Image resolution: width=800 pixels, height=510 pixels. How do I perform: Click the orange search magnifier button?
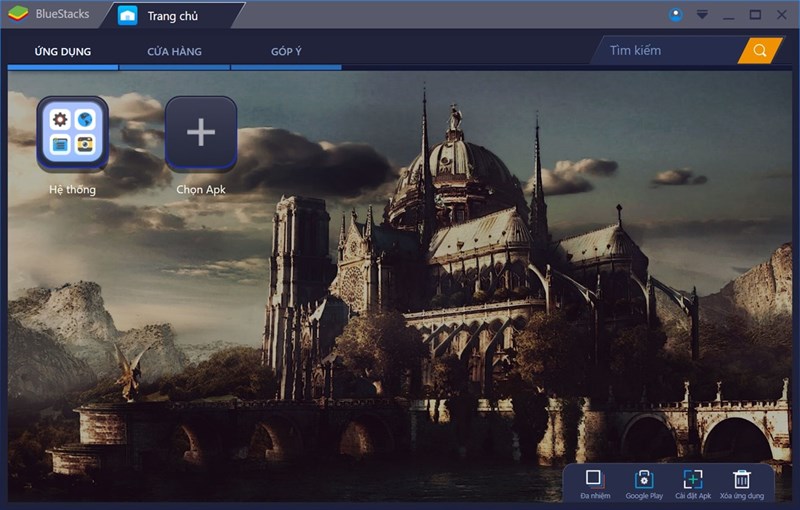[760, 51]
